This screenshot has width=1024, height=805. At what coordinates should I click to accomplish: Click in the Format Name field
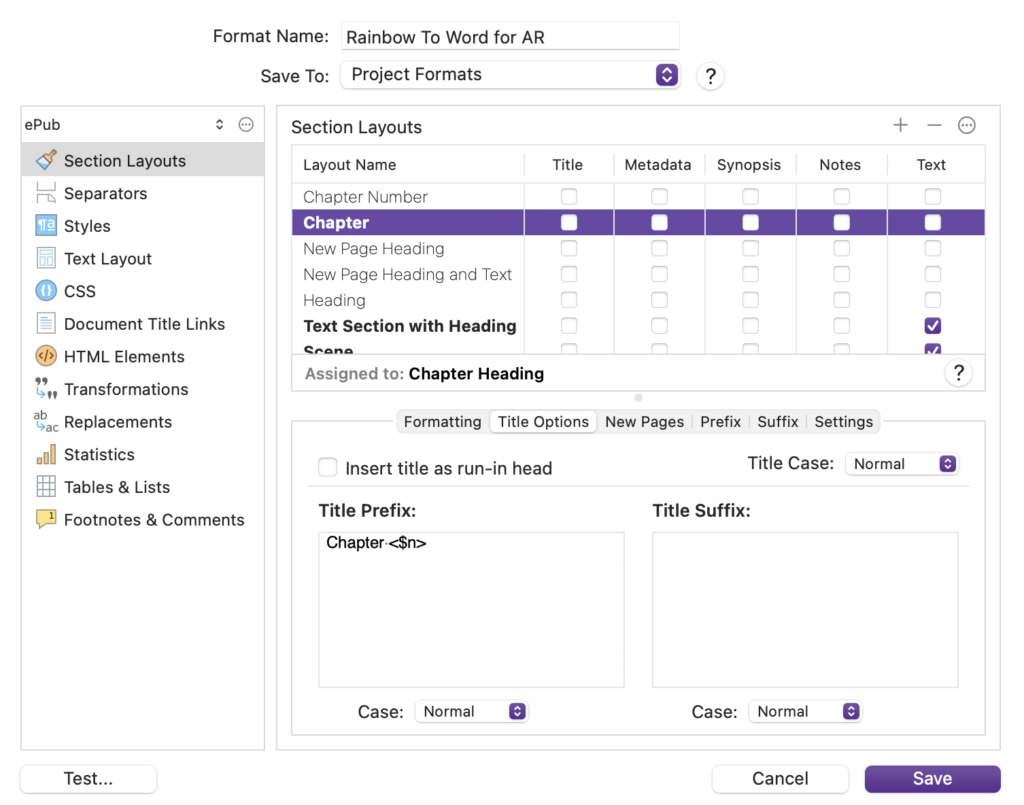[x=510, y=36]
